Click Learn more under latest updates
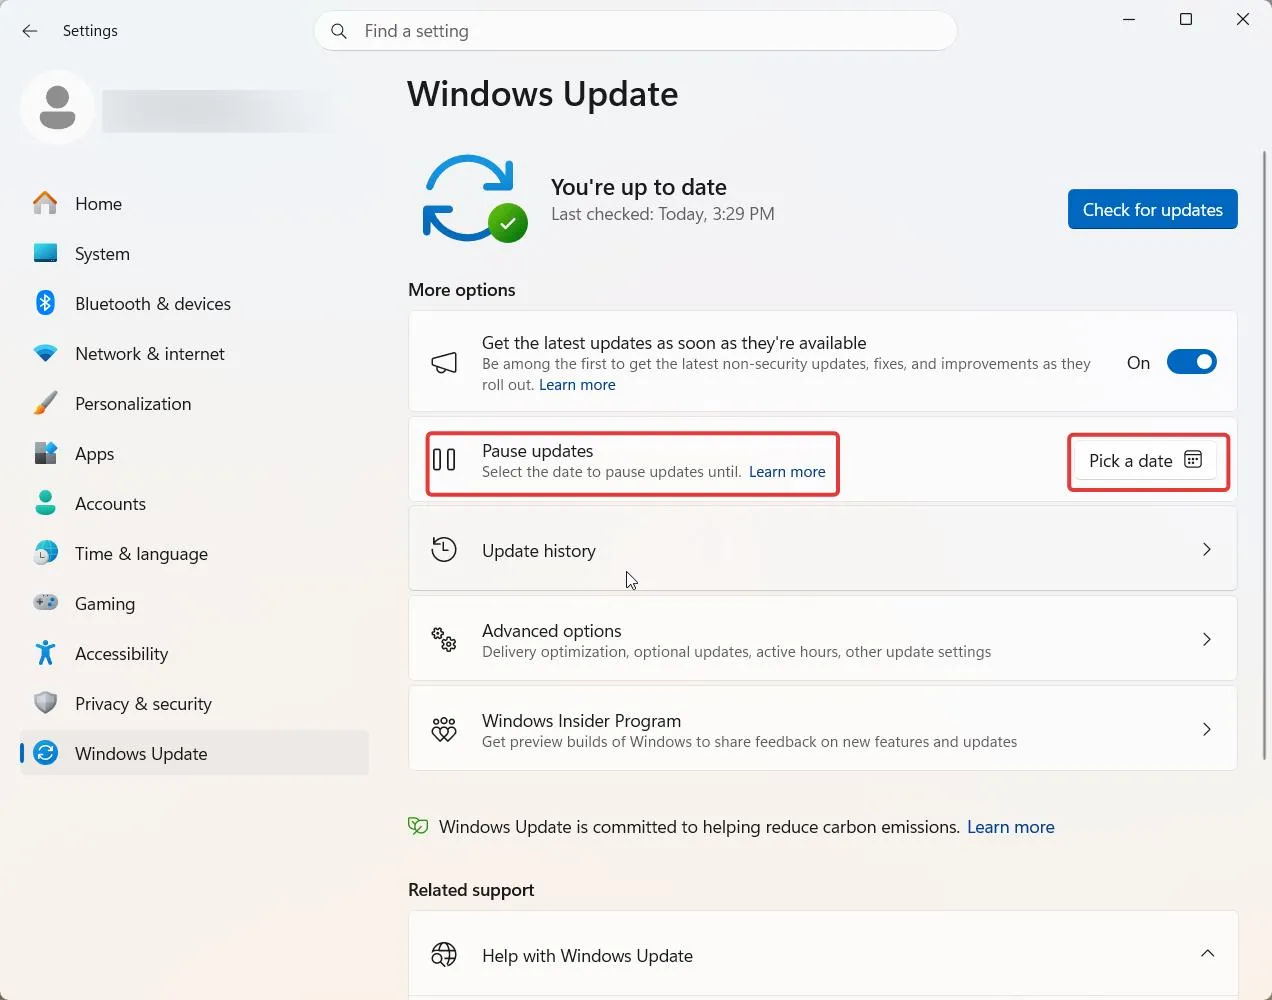 tap(577, 385)
